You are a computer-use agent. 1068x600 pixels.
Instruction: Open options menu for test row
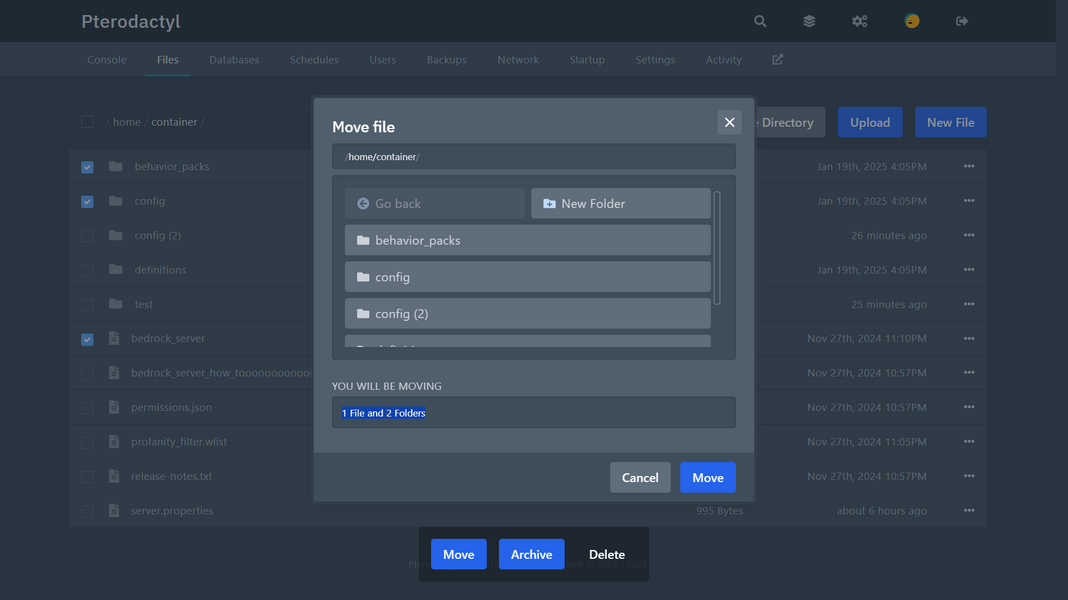(x=969, y=304)
